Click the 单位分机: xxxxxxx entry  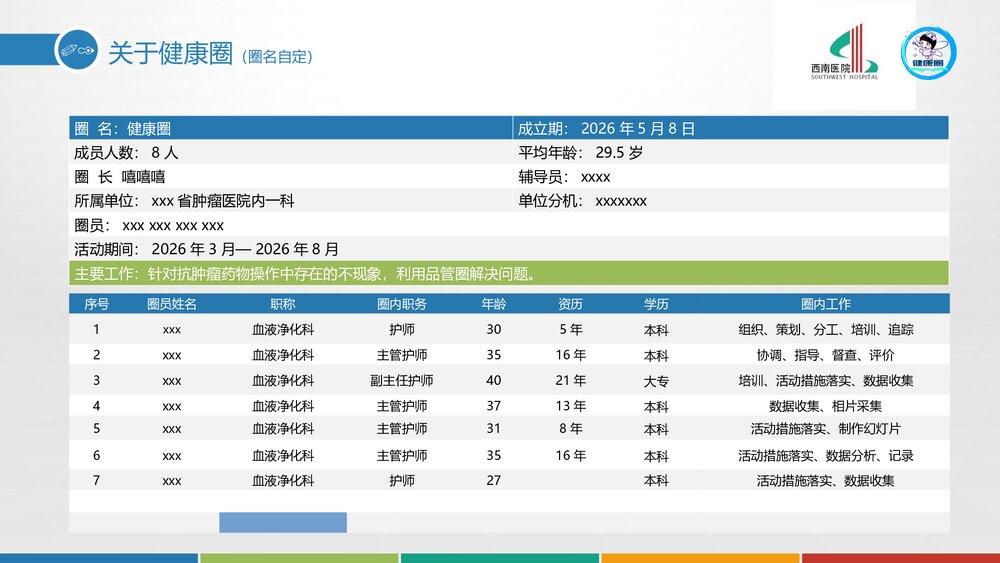(582, 201)
